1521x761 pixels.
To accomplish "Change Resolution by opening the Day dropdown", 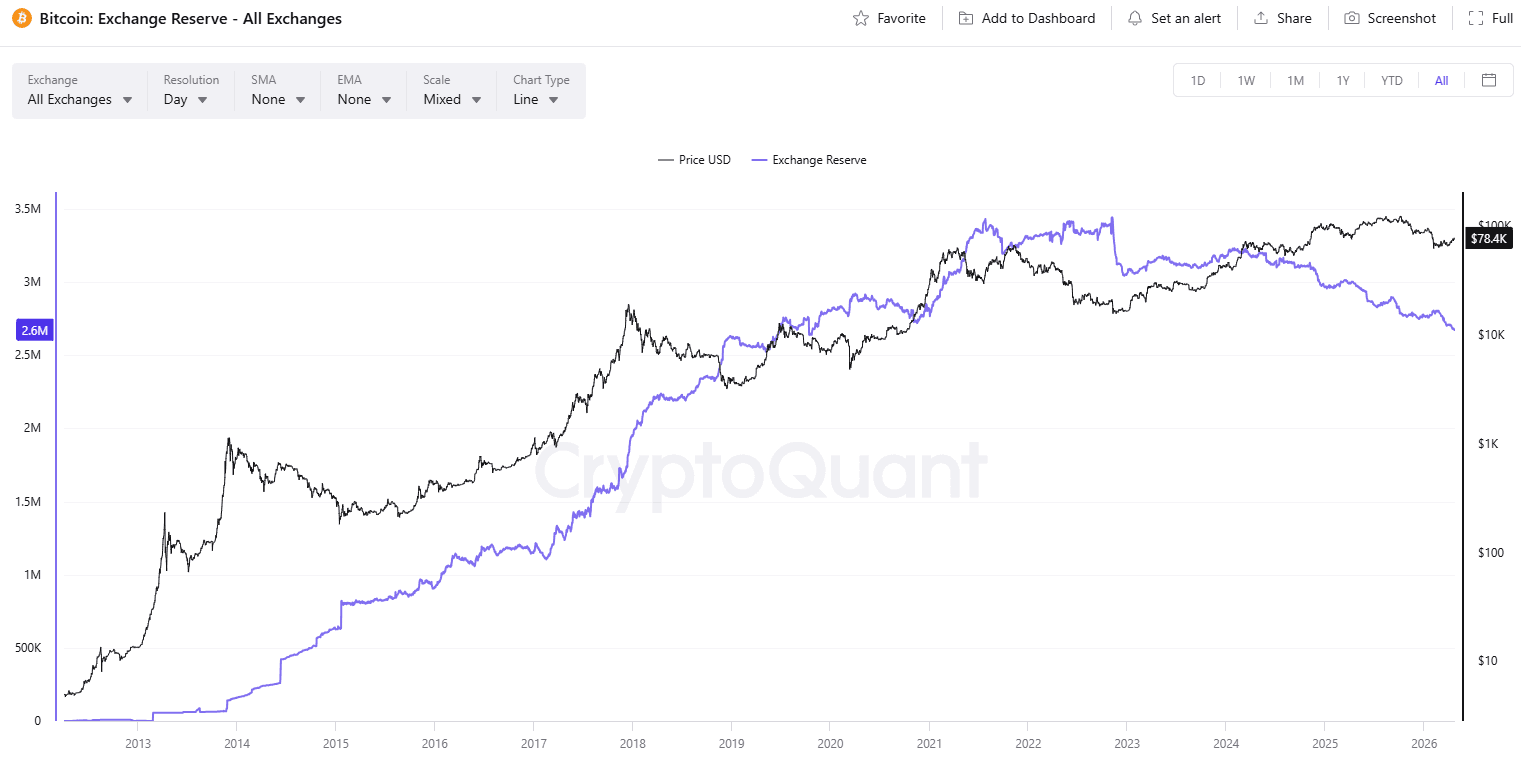I will click(186, 99).
